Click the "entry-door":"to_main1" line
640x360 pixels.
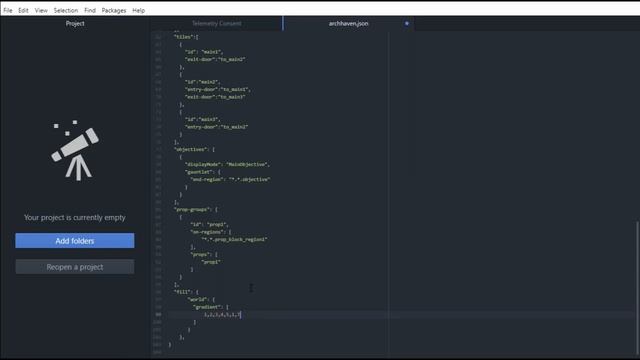pyautogui.click(x=218, y=89)
